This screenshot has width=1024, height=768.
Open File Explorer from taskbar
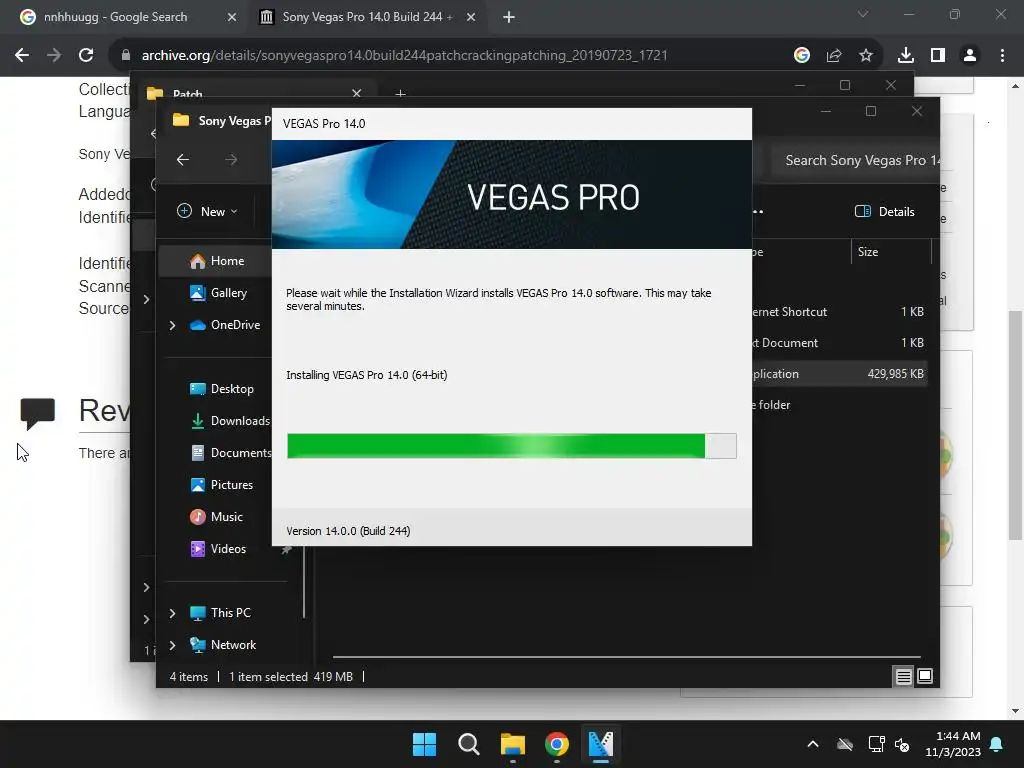tap(513, 744)
